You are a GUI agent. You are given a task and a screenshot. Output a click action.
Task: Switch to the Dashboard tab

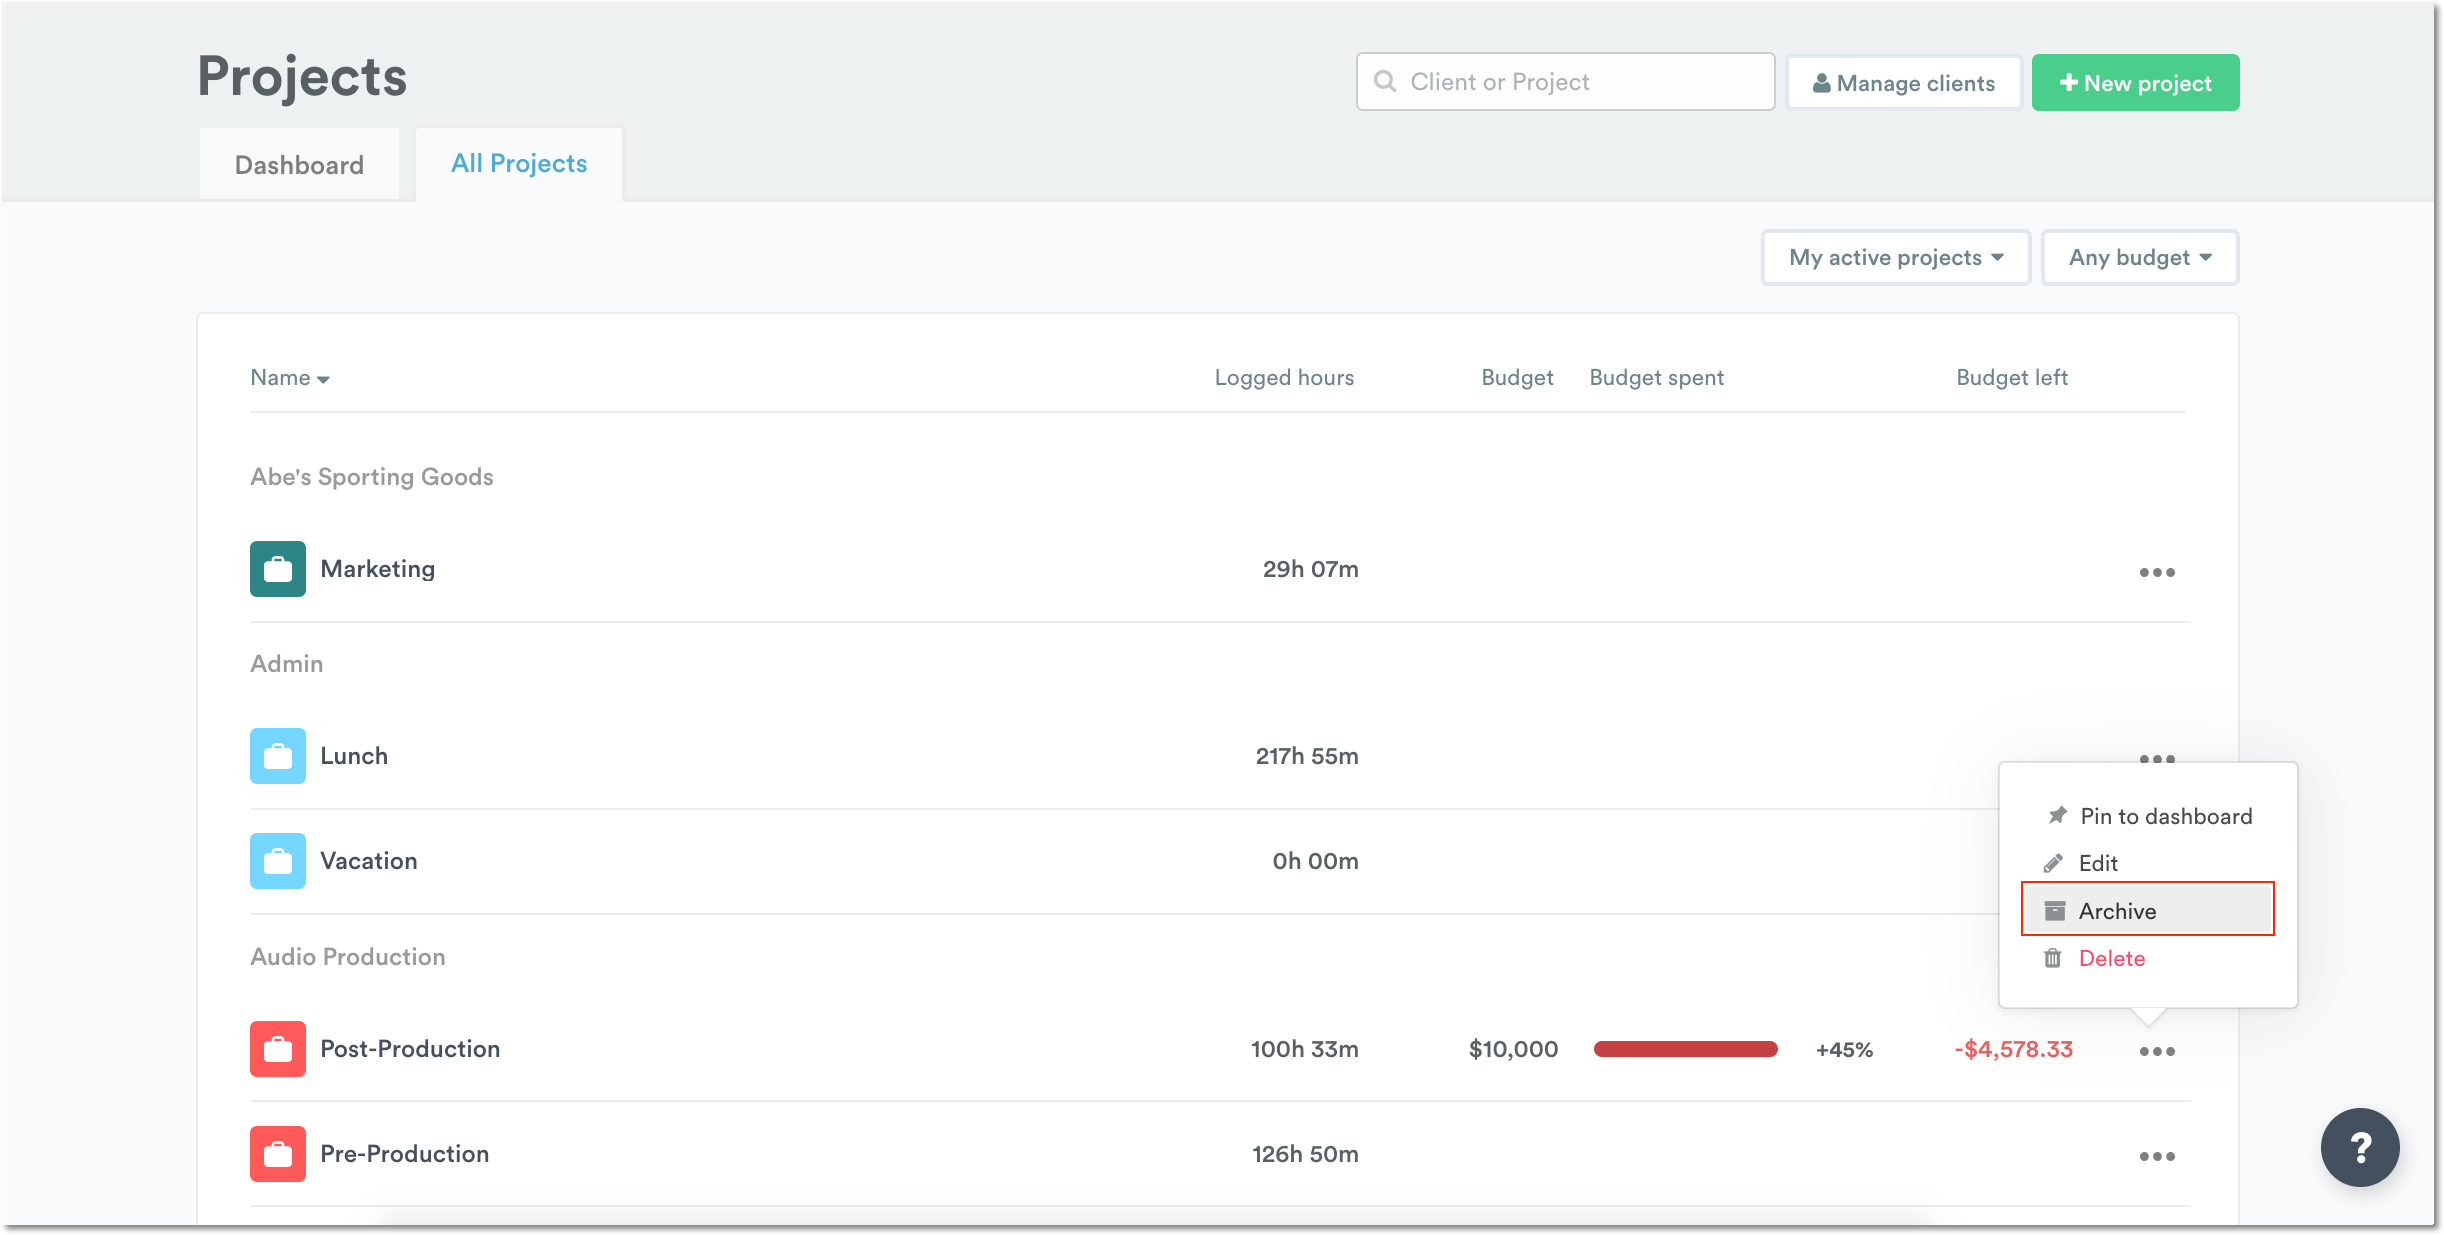coord(299,163)
